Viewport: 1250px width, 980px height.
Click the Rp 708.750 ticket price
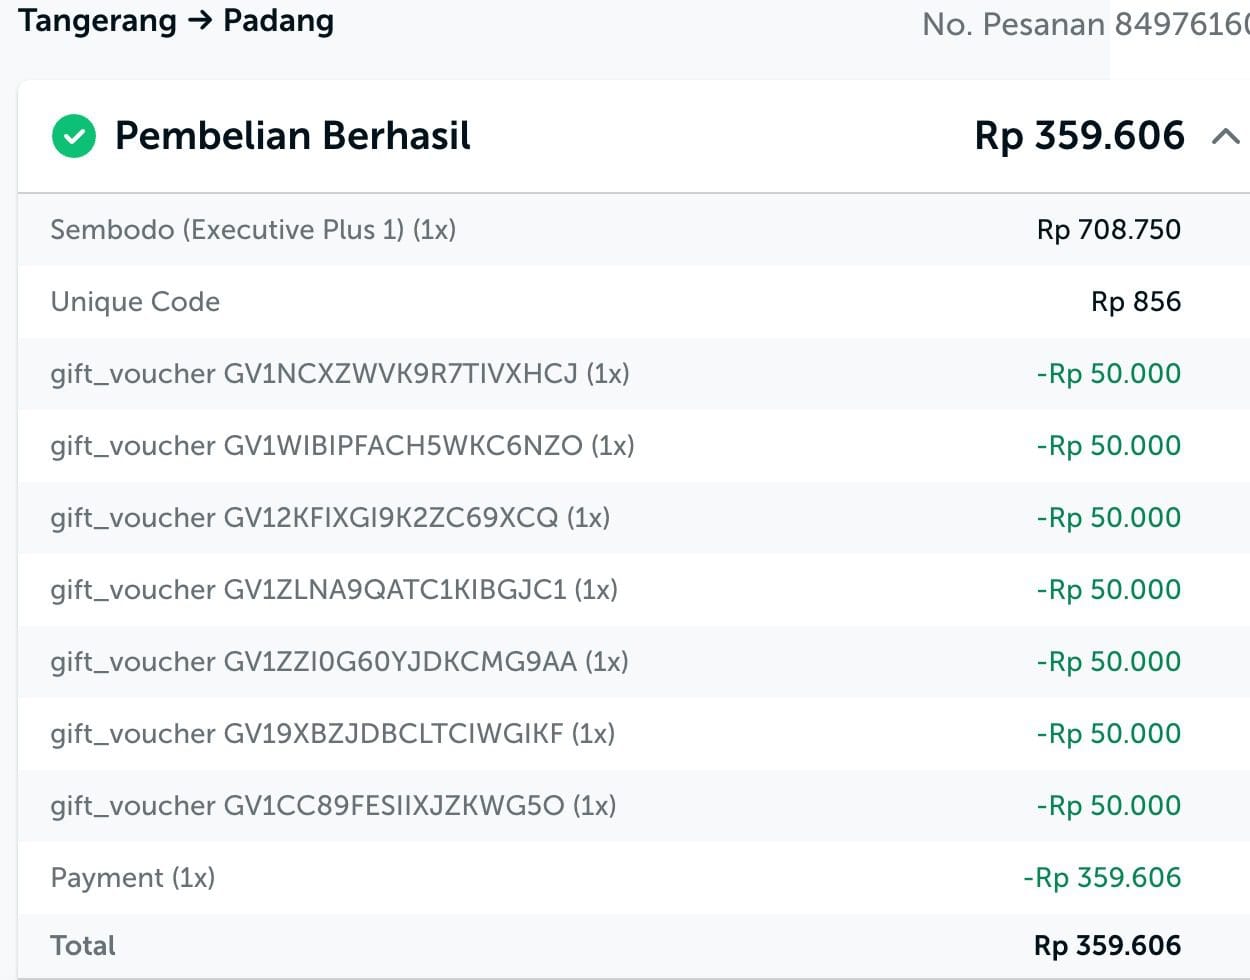pos(1108,230)
